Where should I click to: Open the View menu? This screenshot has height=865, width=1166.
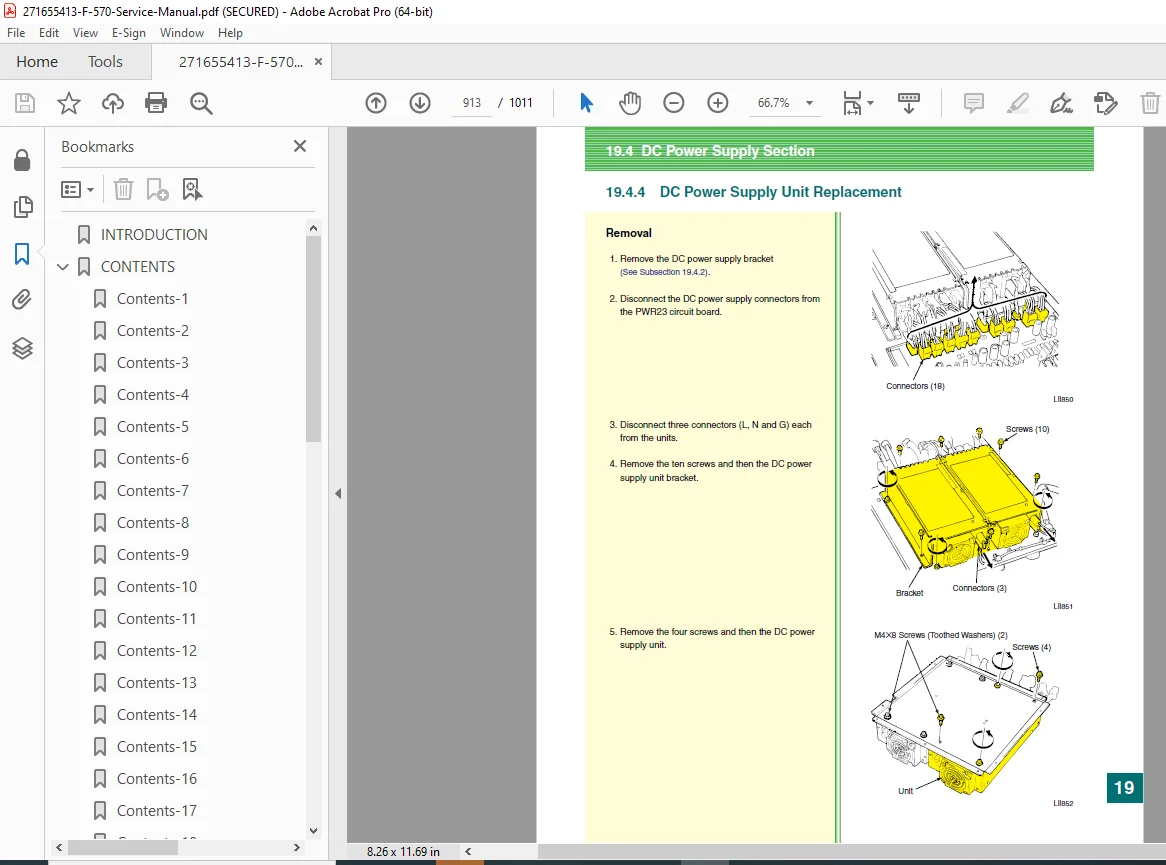click(86, 33)
